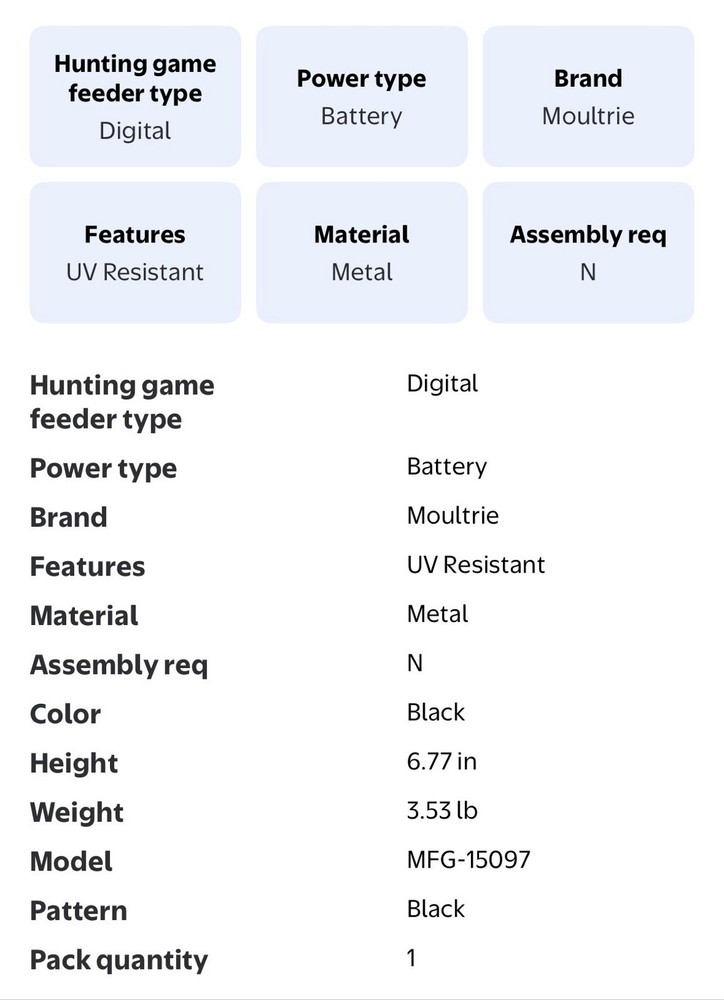Viewport: 724px width, 1000px height.
Task: Select the Assembly req card
Action: (588, 253)
